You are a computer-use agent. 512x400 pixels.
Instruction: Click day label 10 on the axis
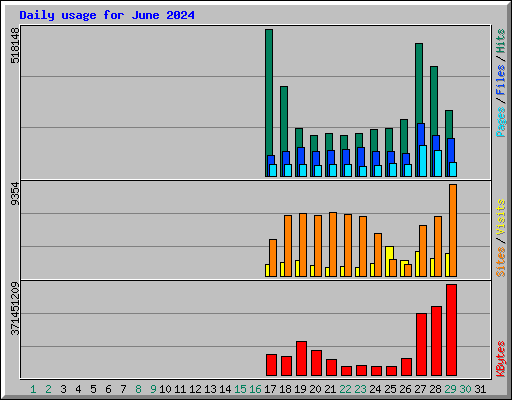pyautogui.click(x=165, y=389)
